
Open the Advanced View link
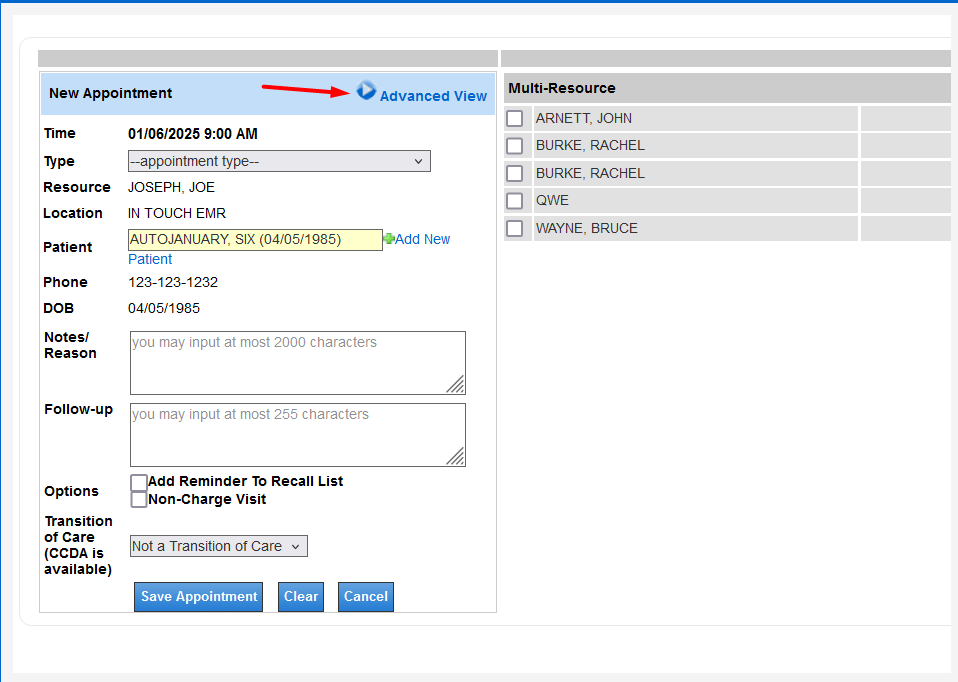pyautogui.click(x=433, y=96)
